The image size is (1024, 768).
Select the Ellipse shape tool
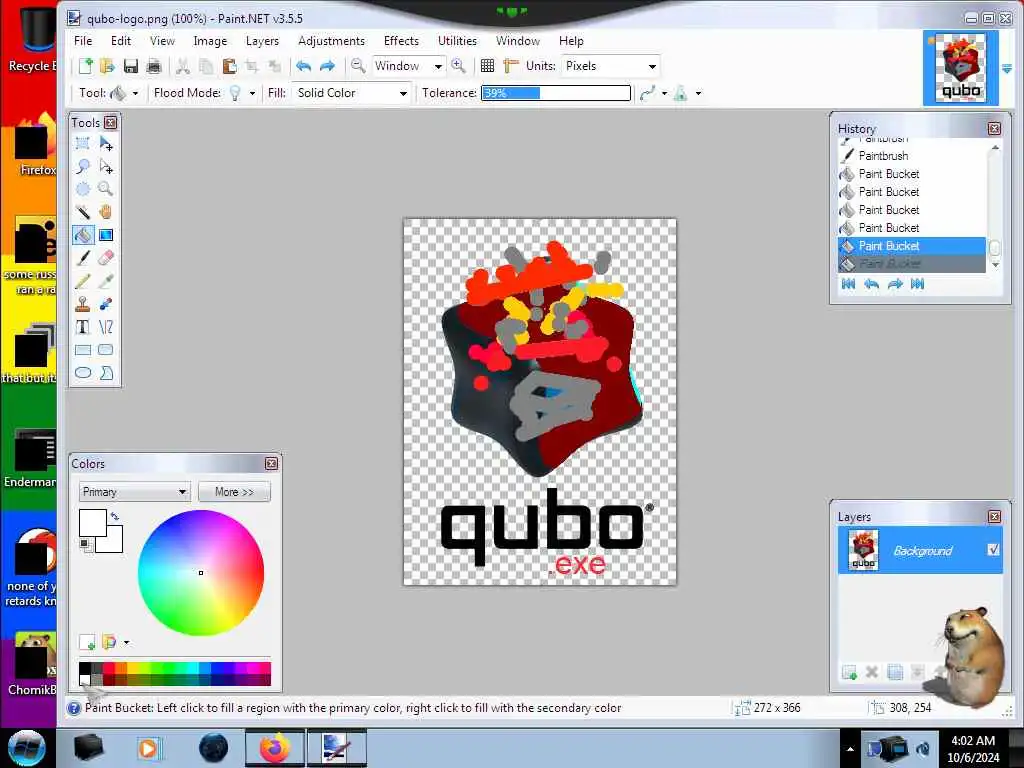[83, 373]
